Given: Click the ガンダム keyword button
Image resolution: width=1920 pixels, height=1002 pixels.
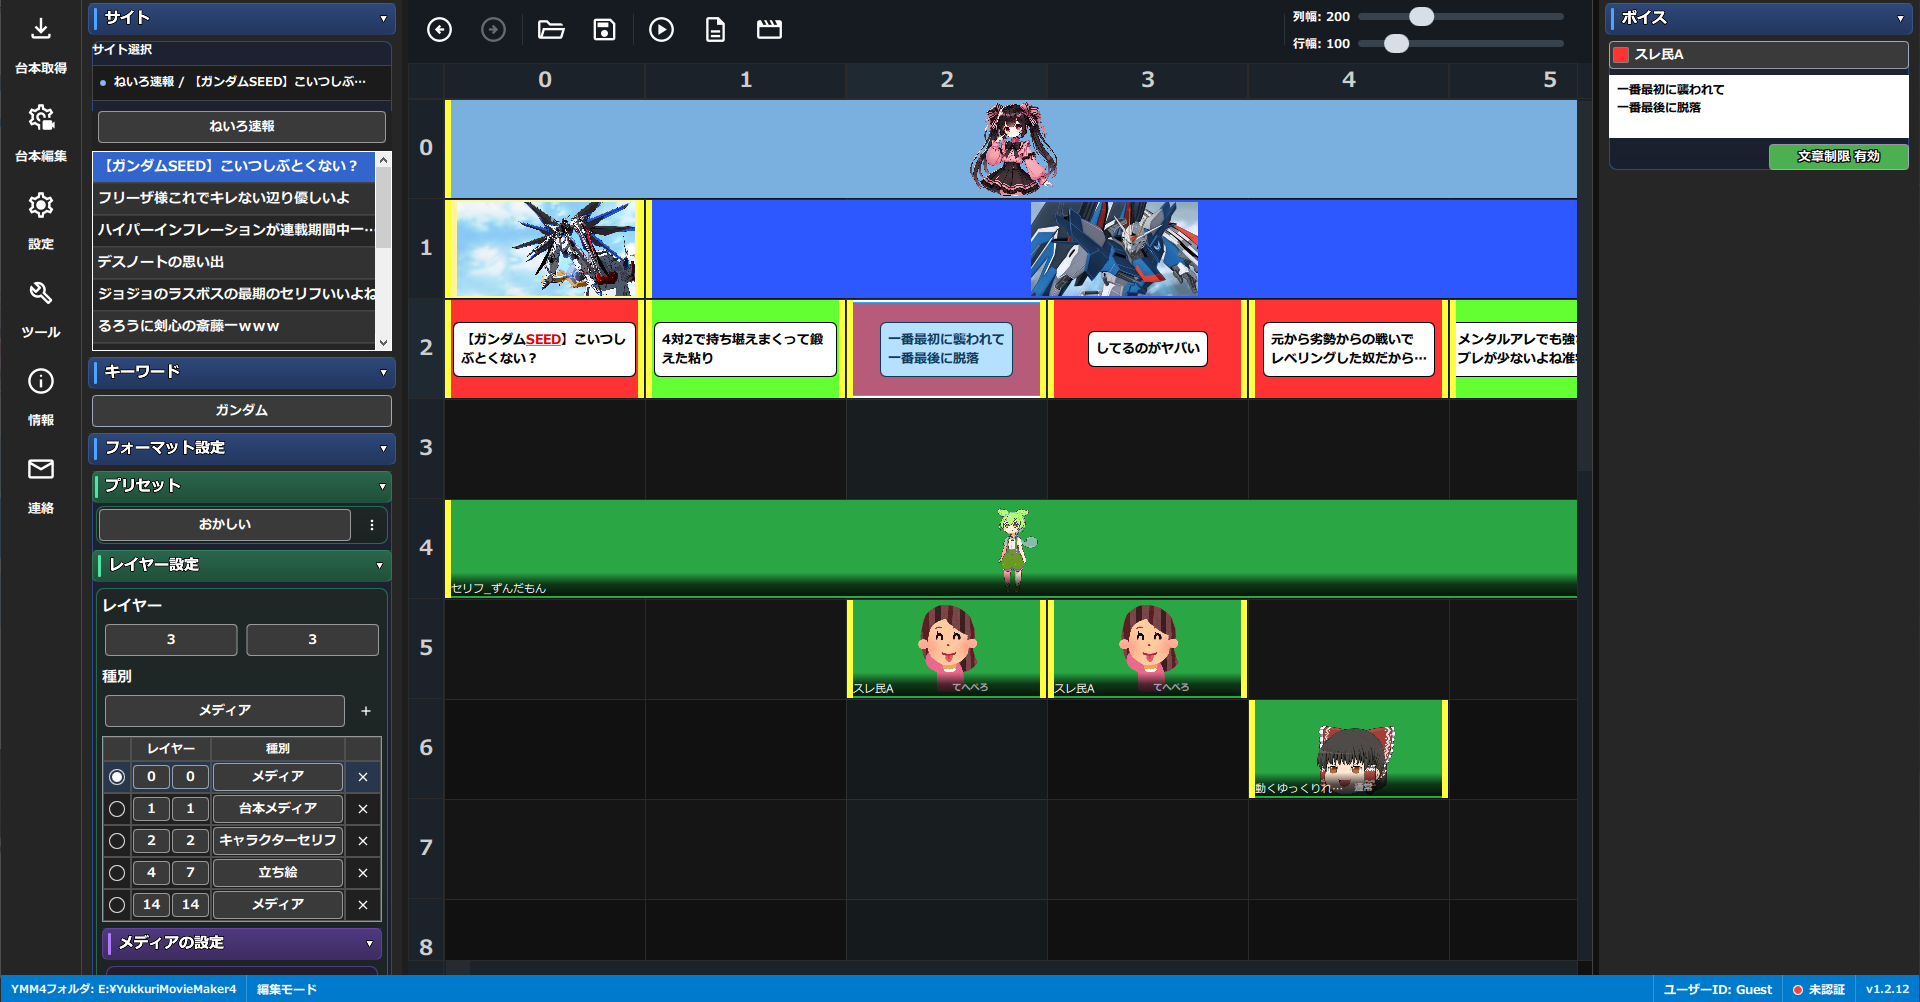Looking at the screenshot, I should (x=242, y=410).
